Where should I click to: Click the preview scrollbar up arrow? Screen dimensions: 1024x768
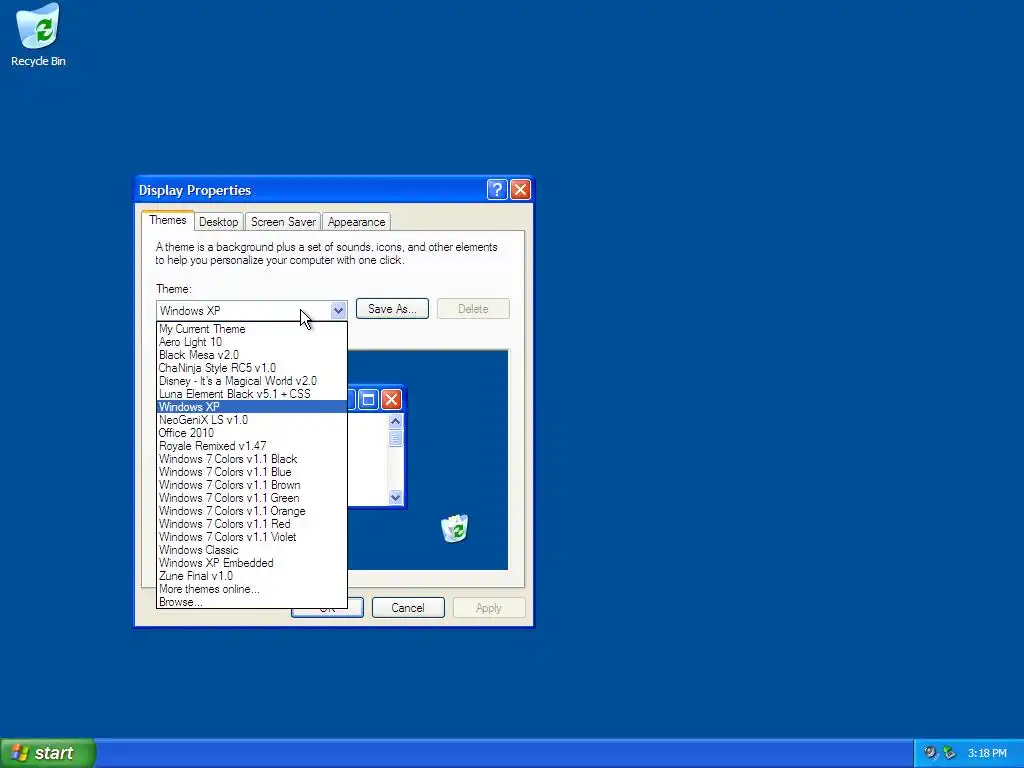click(x=395, y=422)
